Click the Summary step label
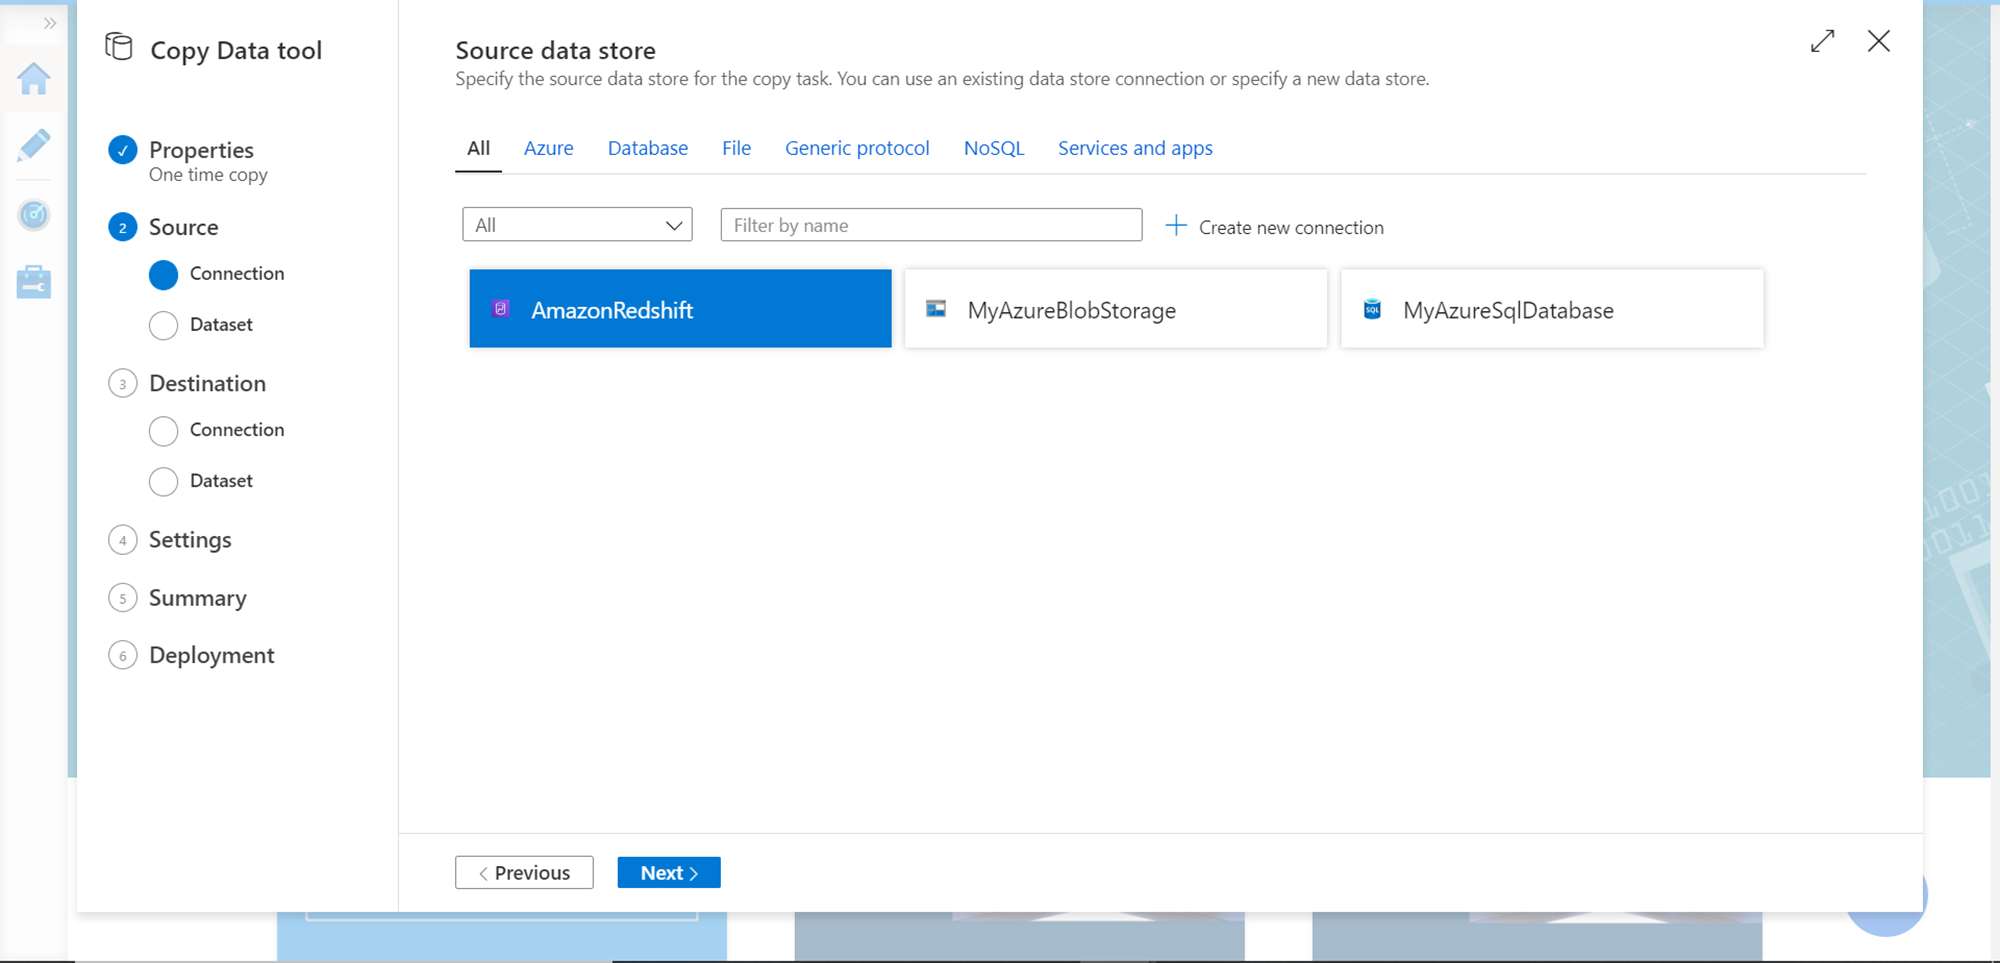This screenshot has width=2000, height=963. pyautogui.click(x=198, y=598)
